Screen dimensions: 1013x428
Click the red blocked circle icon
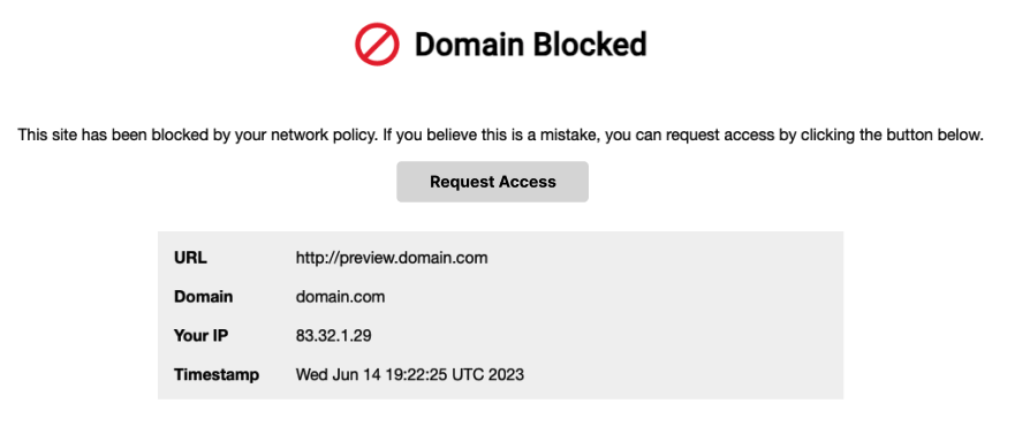click(x=377, y=44)
